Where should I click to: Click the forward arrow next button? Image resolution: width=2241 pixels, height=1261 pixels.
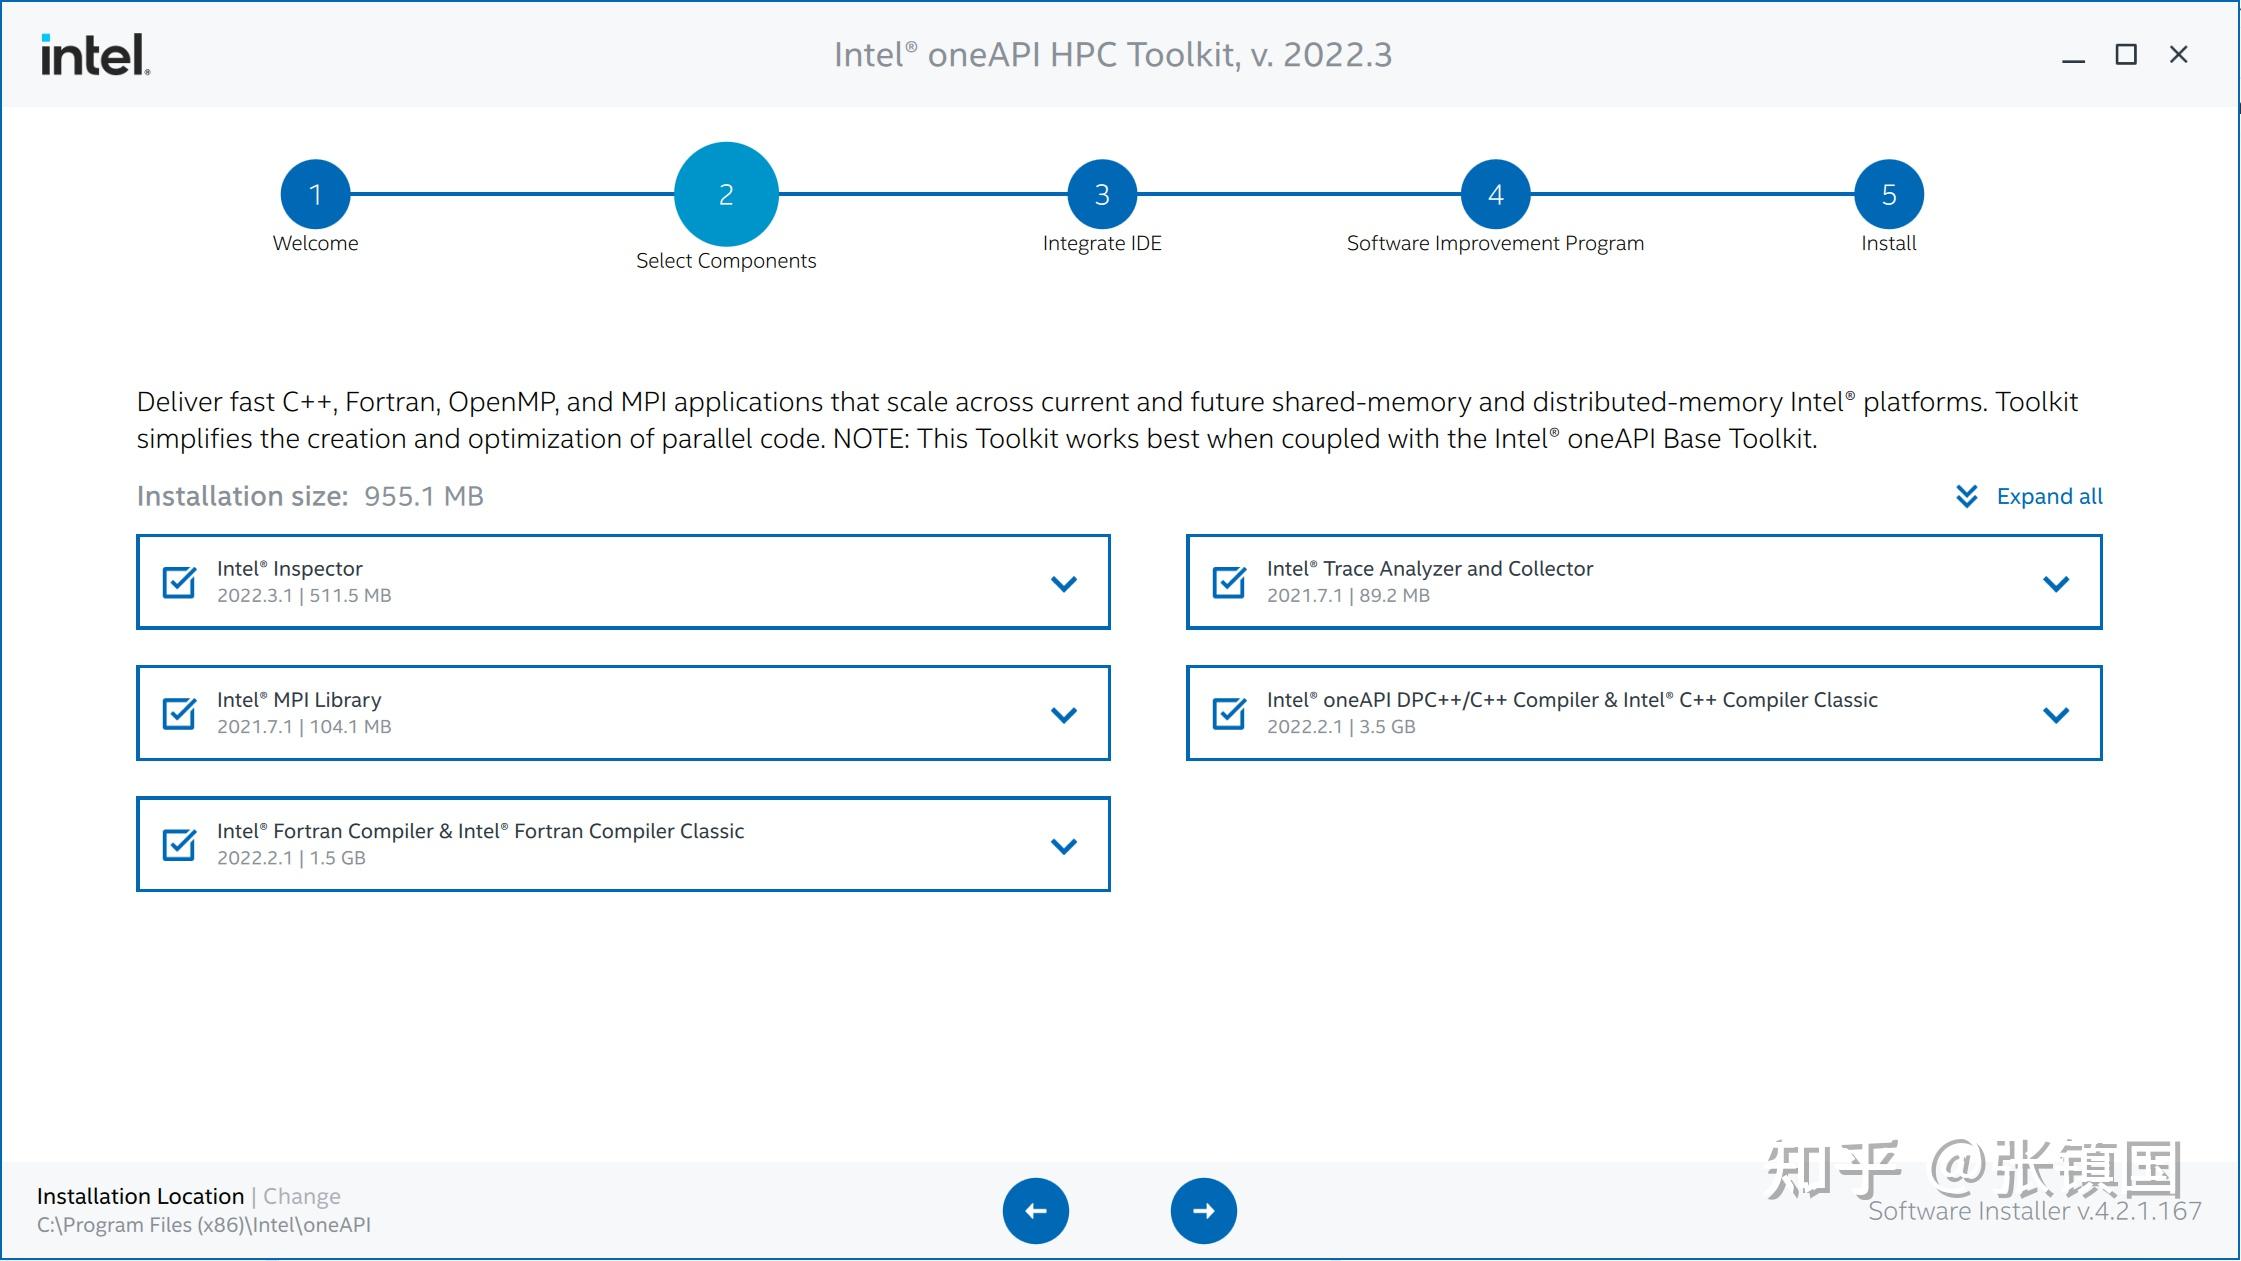tap(1203, 1210)
